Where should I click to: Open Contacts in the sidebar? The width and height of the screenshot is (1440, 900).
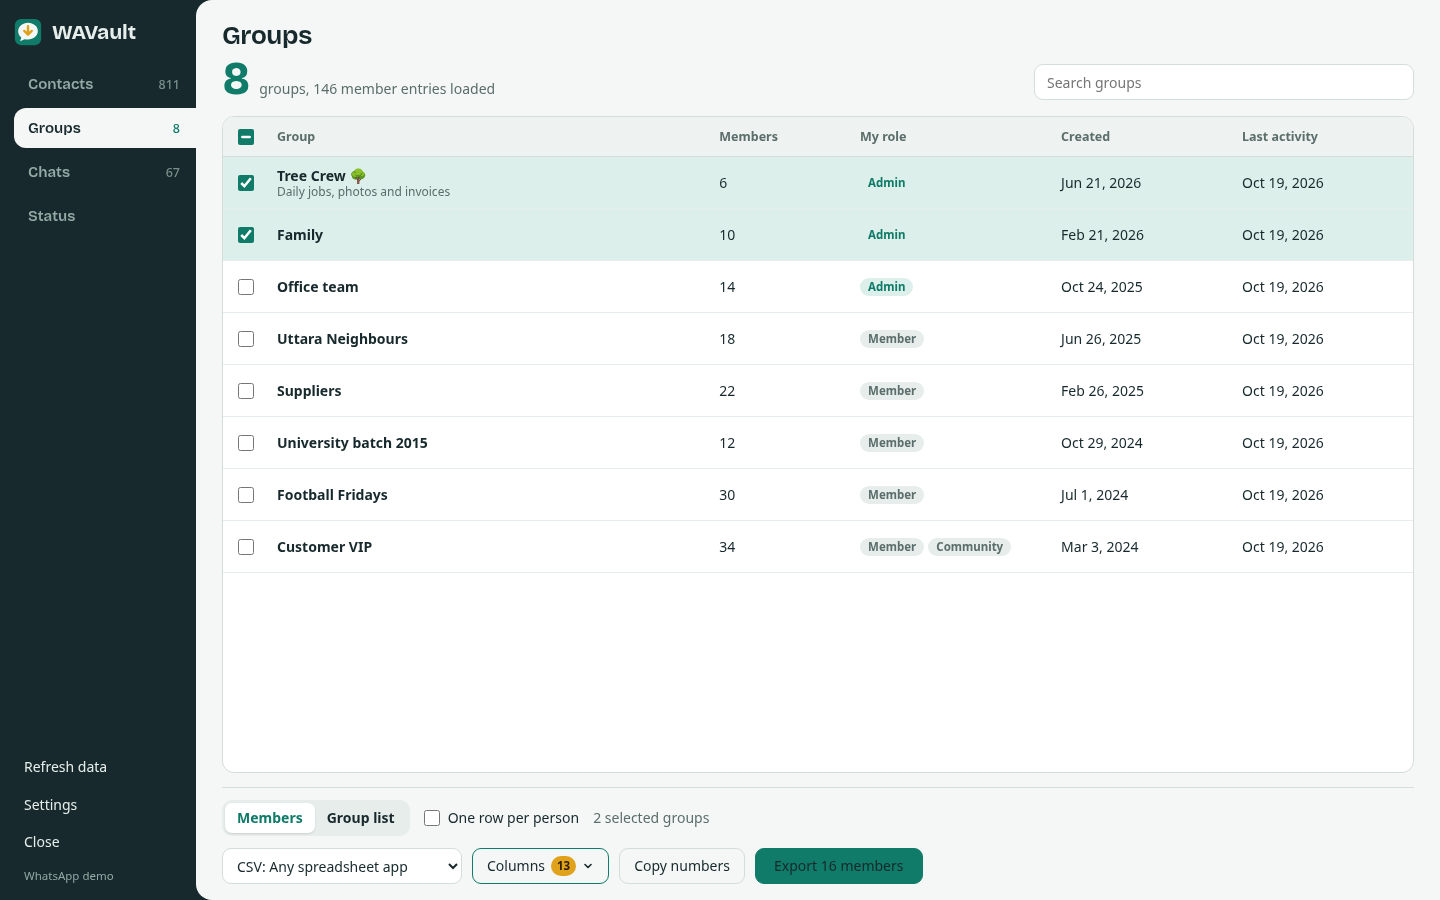(x=104, y=84)
